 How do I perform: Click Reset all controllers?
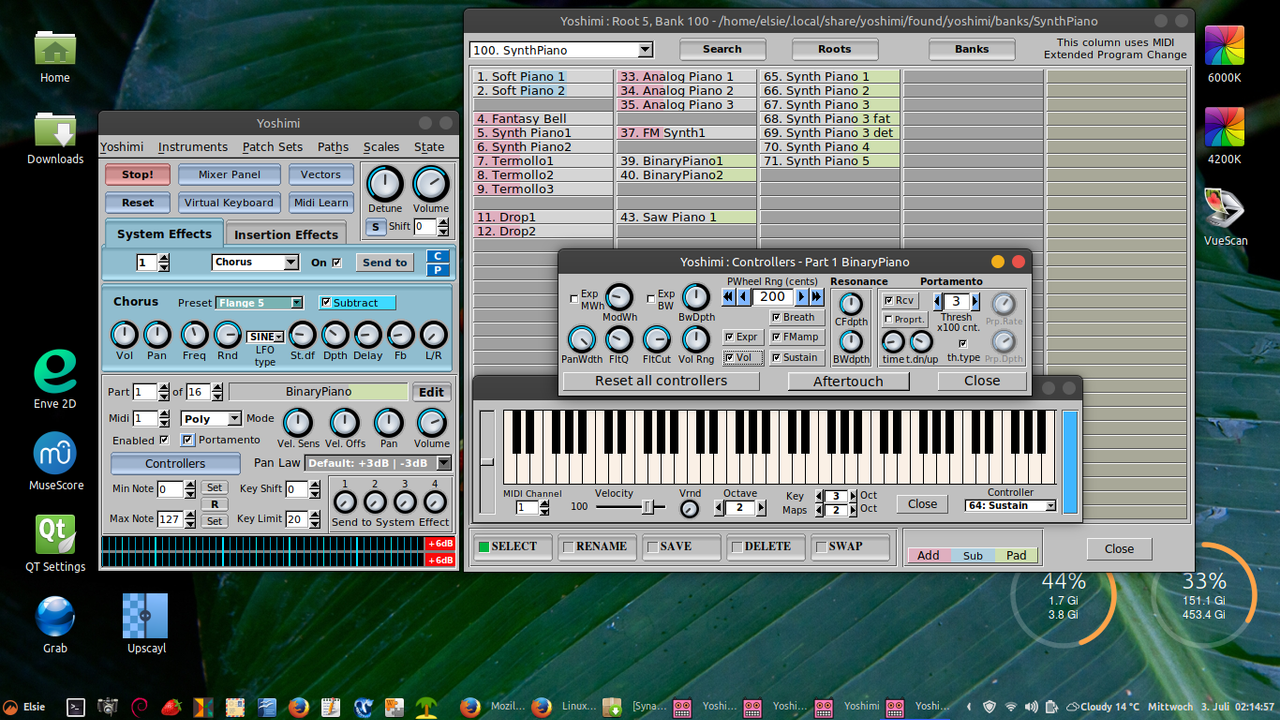661,381
